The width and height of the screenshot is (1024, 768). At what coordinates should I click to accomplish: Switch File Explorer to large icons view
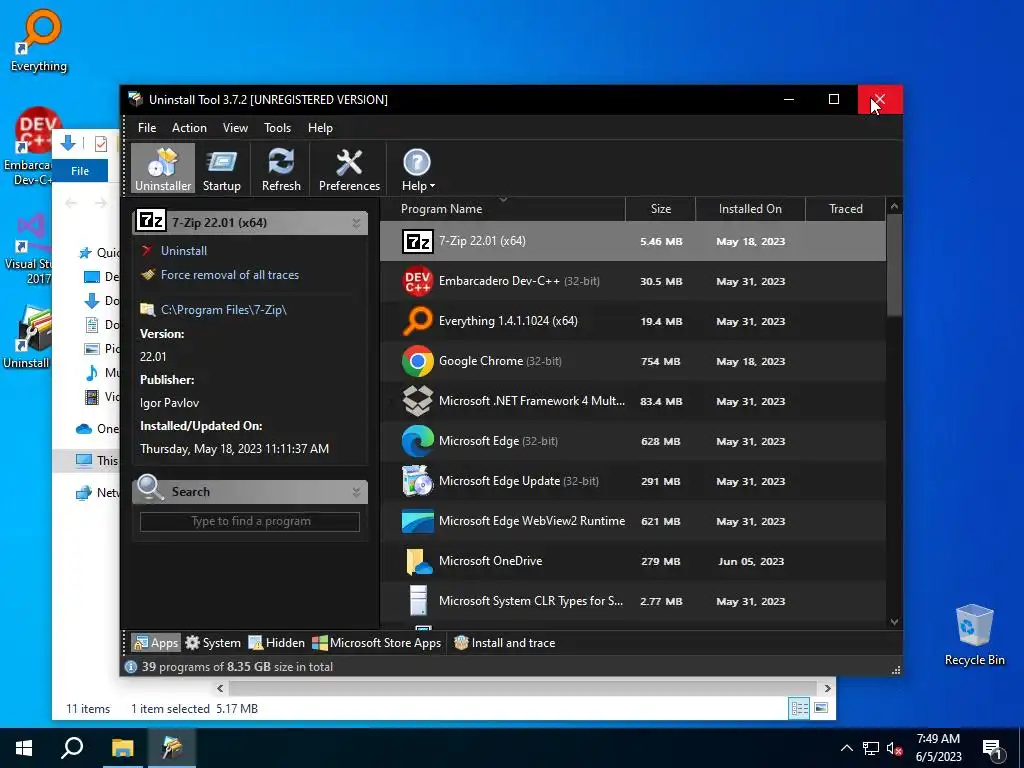click(x=821, y=708)
